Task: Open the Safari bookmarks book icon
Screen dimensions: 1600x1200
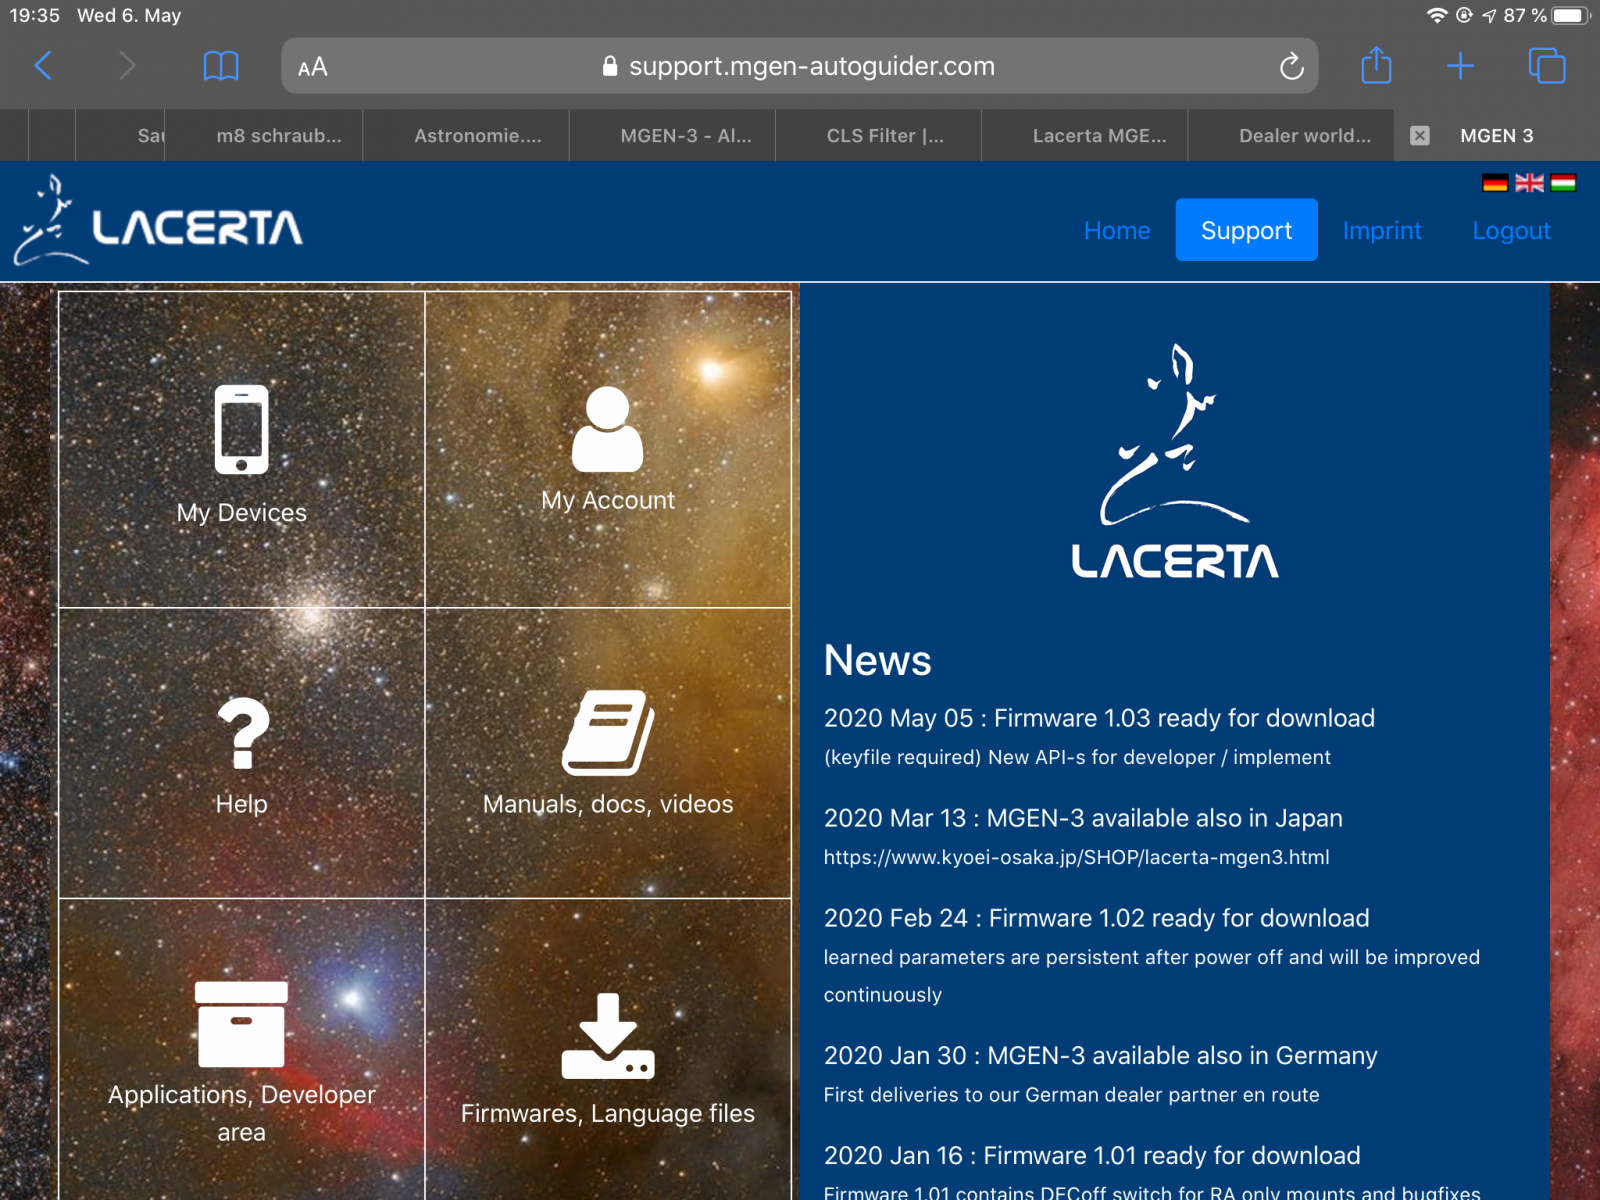Action: click(221, 66)
